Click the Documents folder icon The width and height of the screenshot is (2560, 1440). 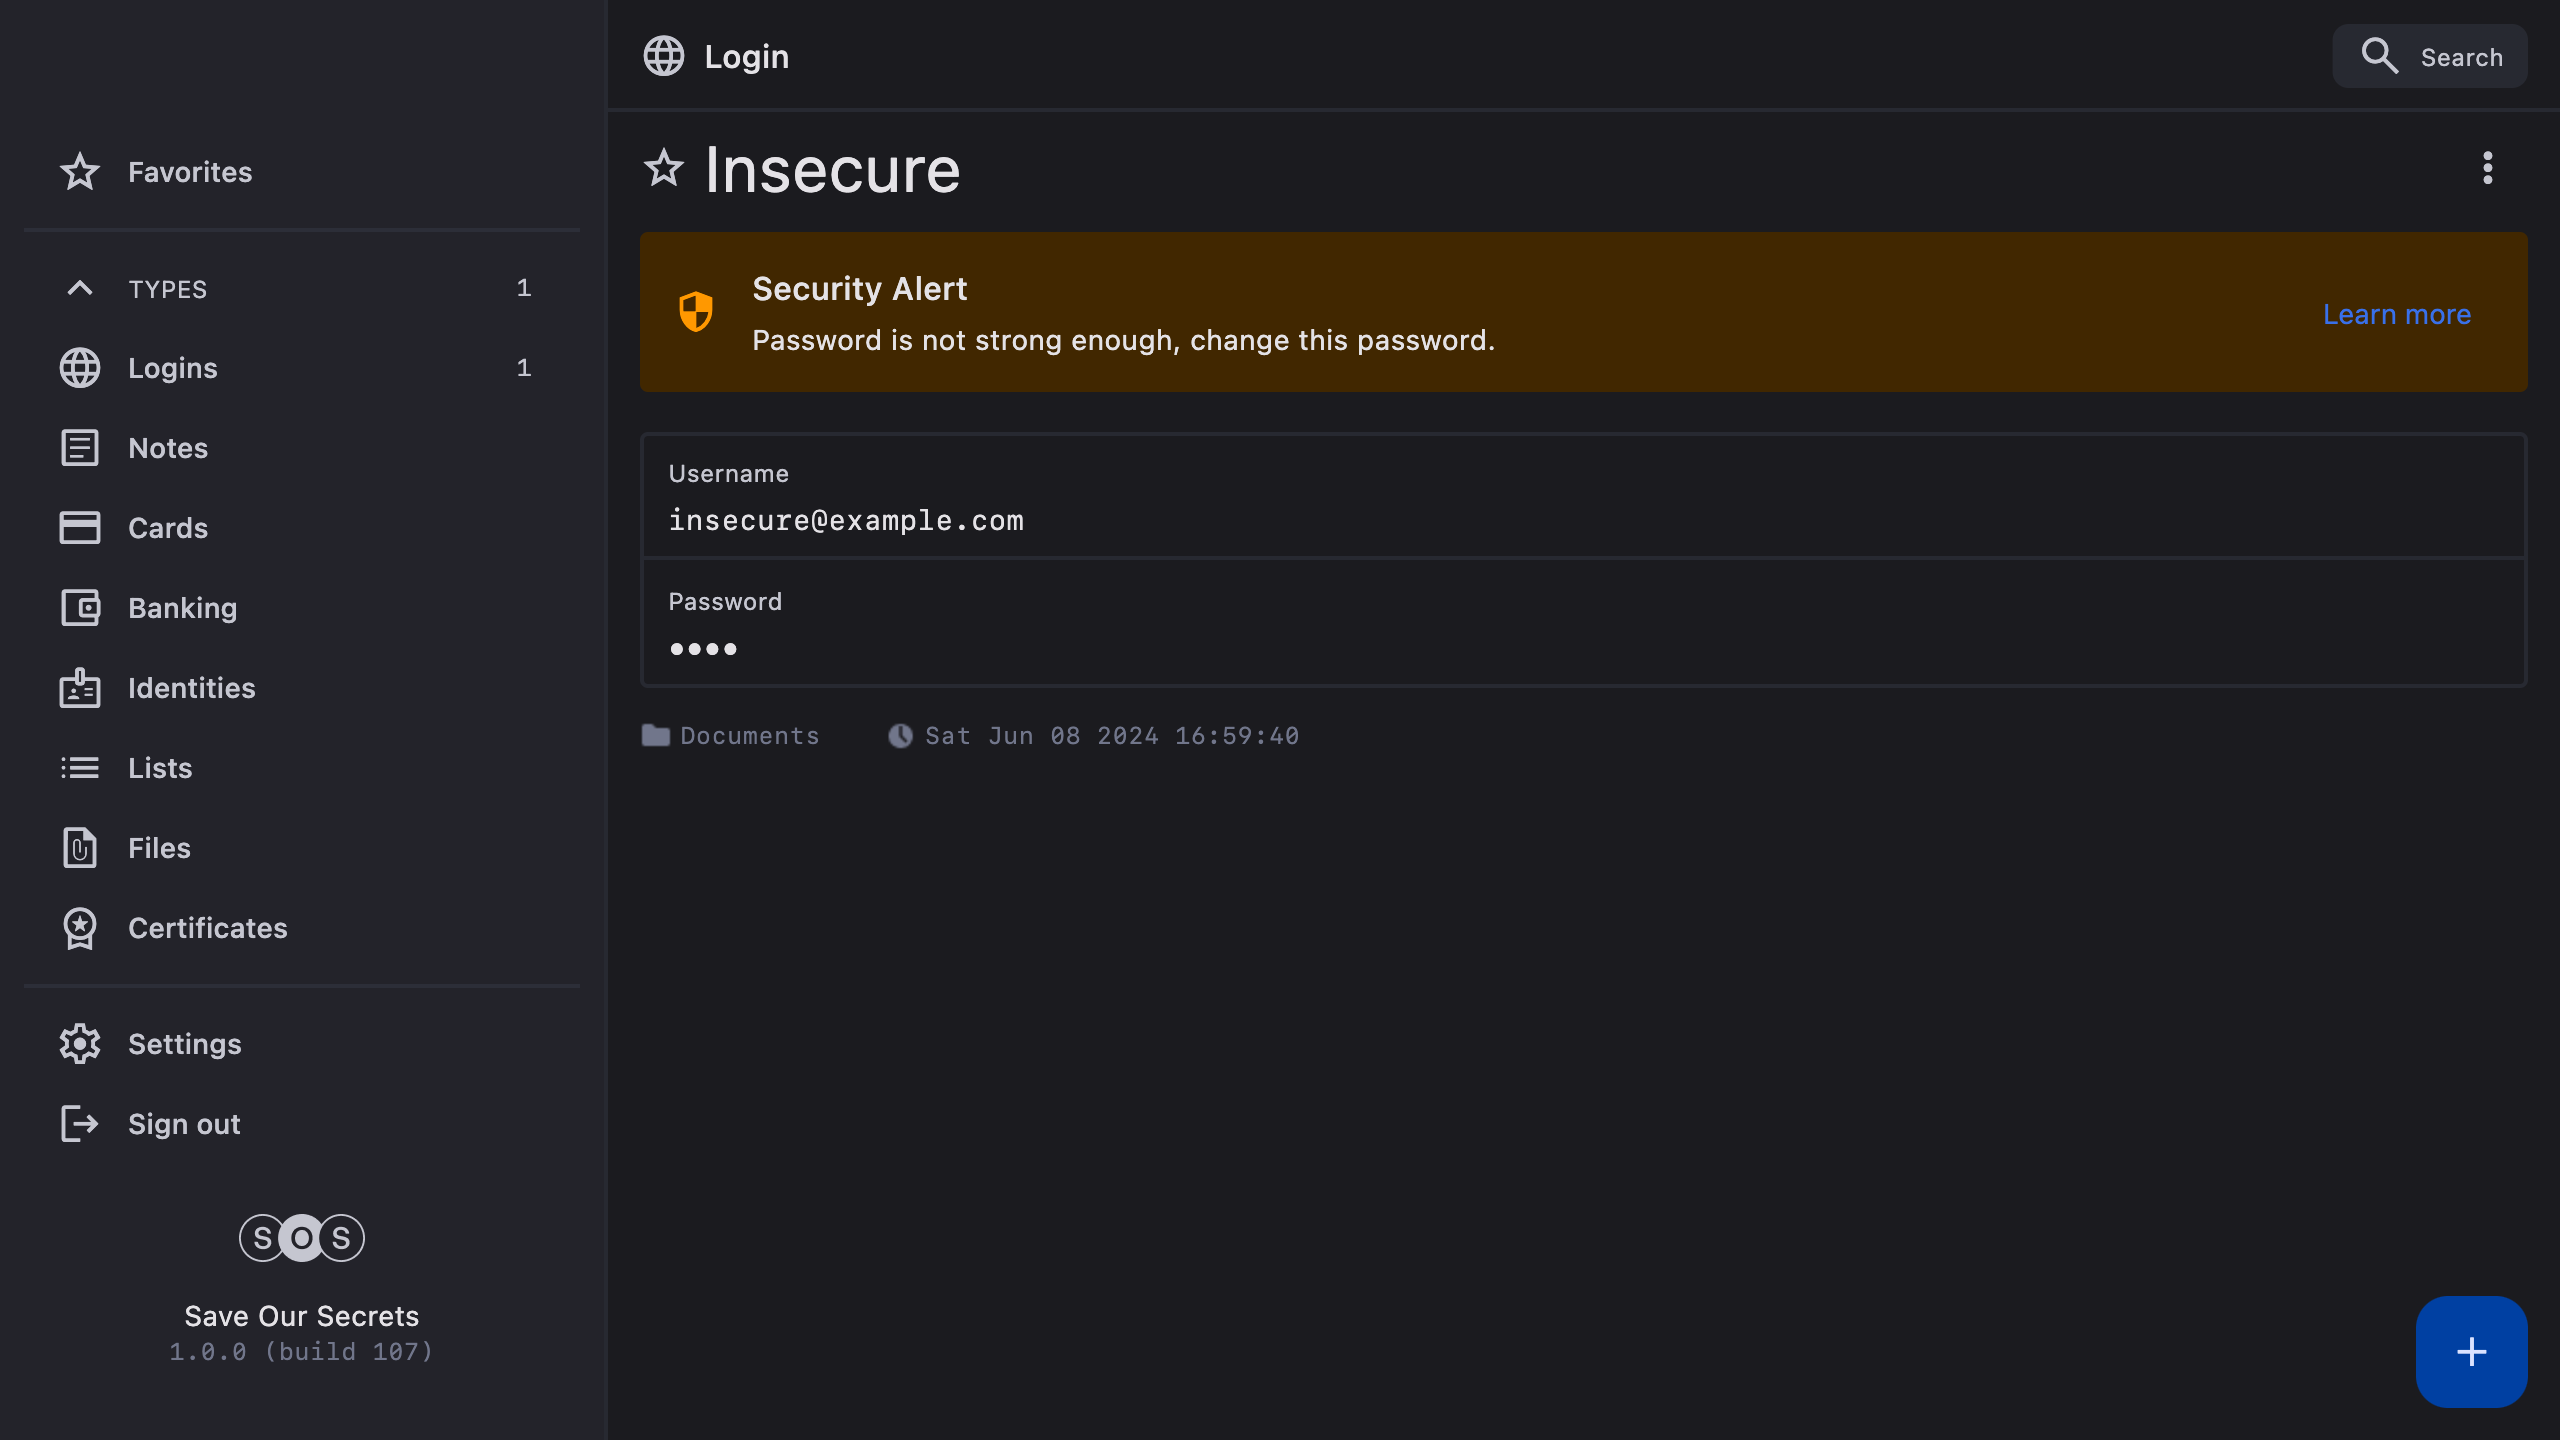click(656, 736)
